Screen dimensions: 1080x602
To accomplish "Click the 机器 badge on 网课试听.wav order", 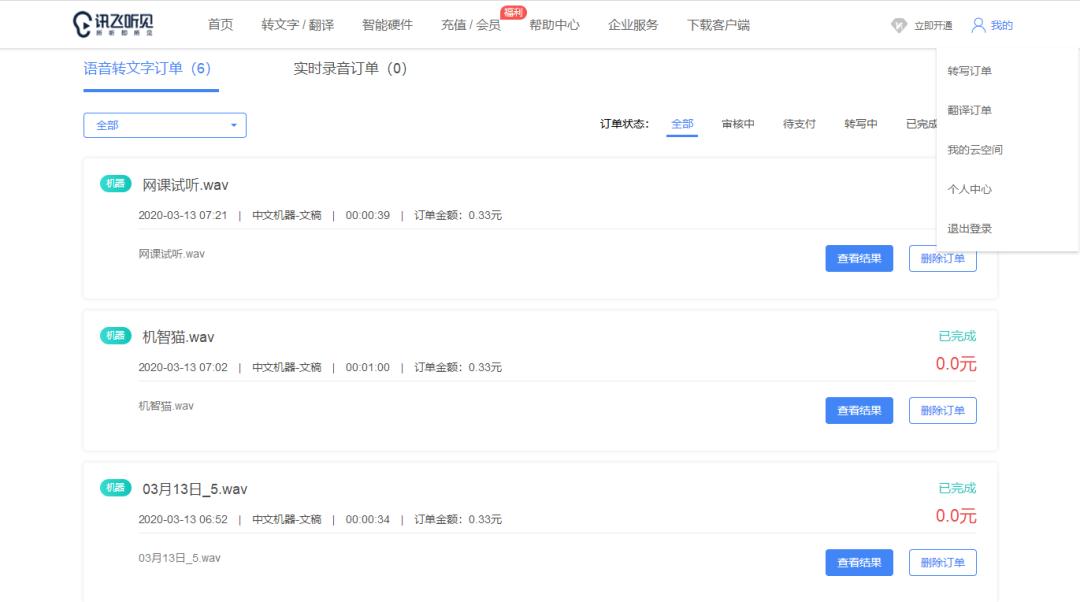I will (x=115, y=184).
